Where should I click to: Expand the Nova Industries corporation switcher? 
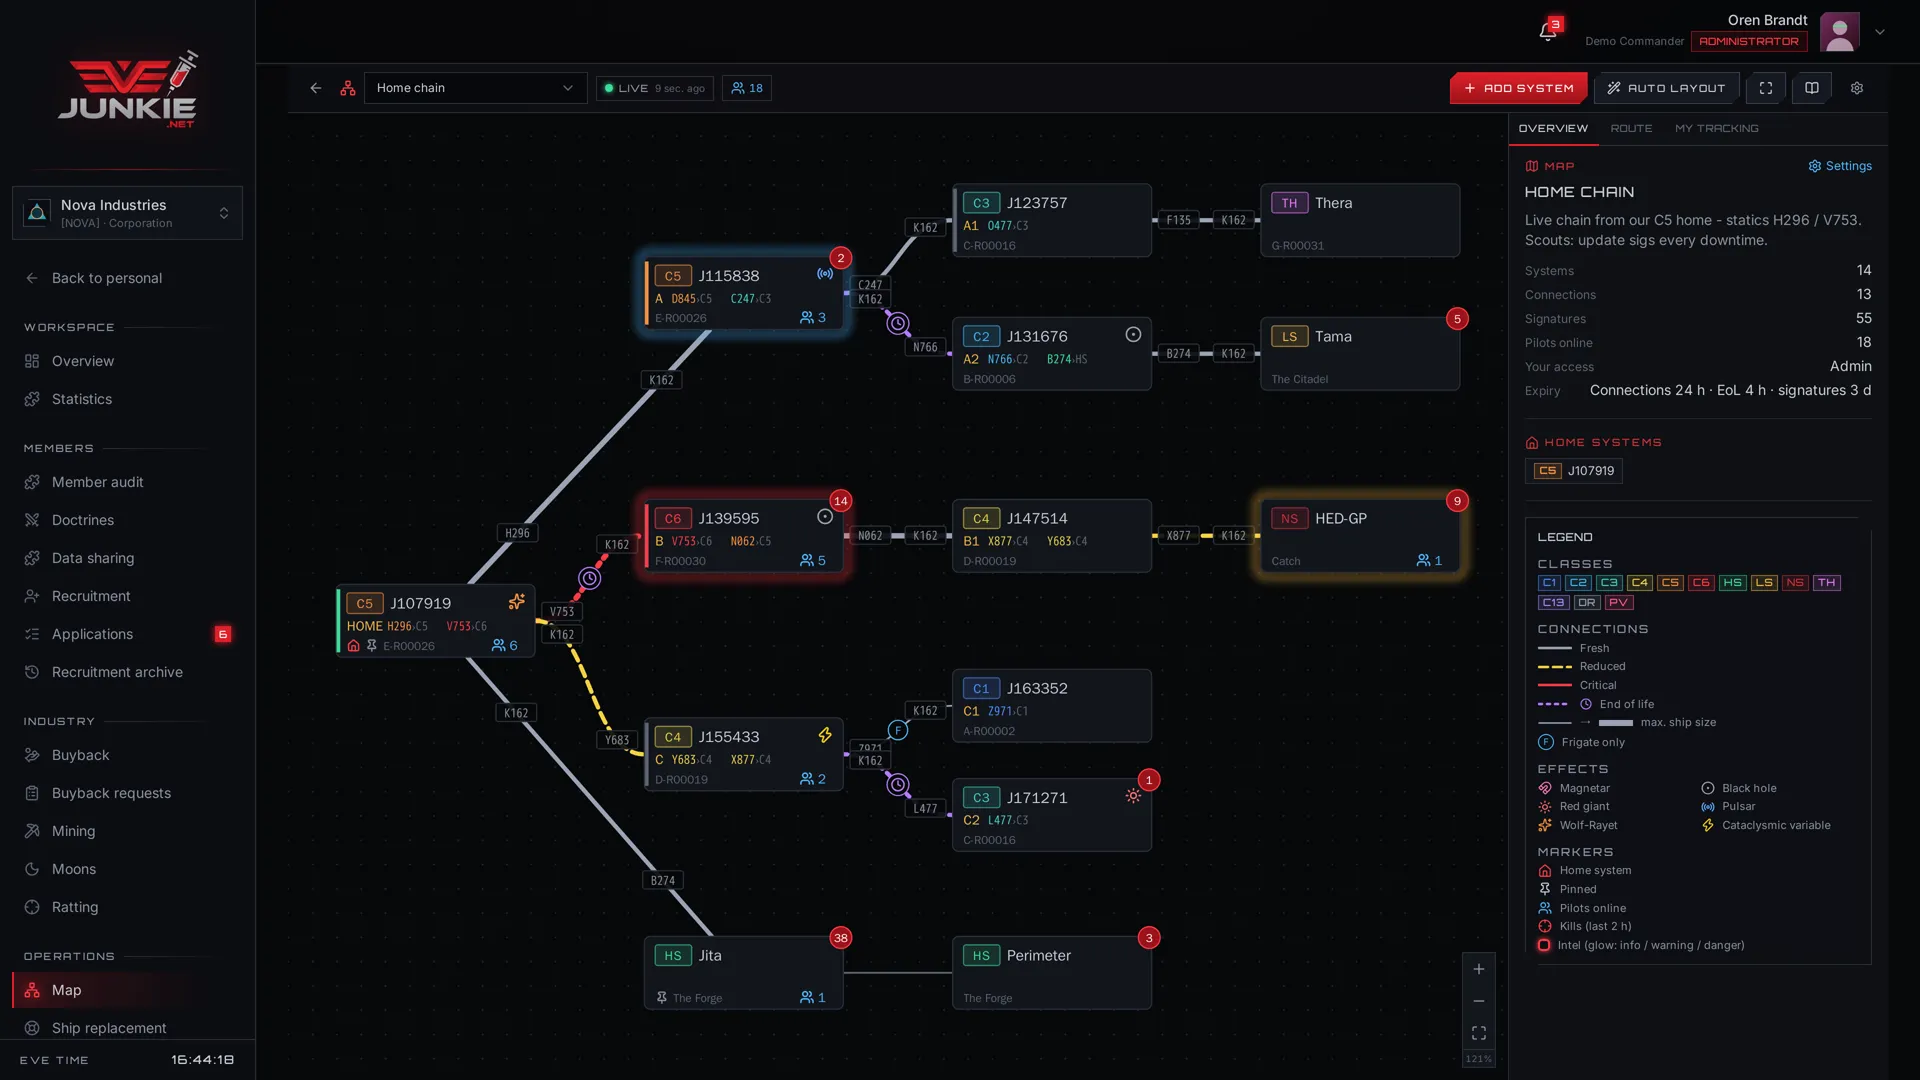127,213
